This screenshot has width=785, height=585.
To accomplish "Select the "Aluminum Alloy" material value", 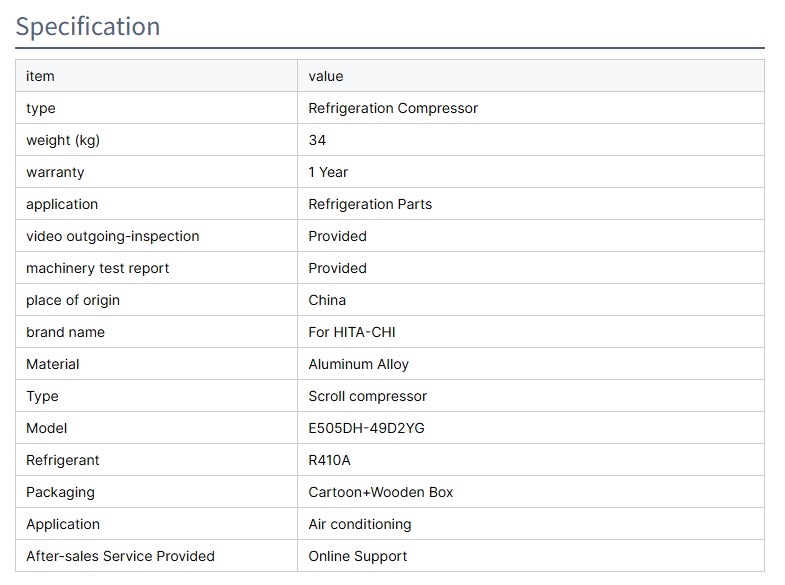I will click(x=358, y=364).
